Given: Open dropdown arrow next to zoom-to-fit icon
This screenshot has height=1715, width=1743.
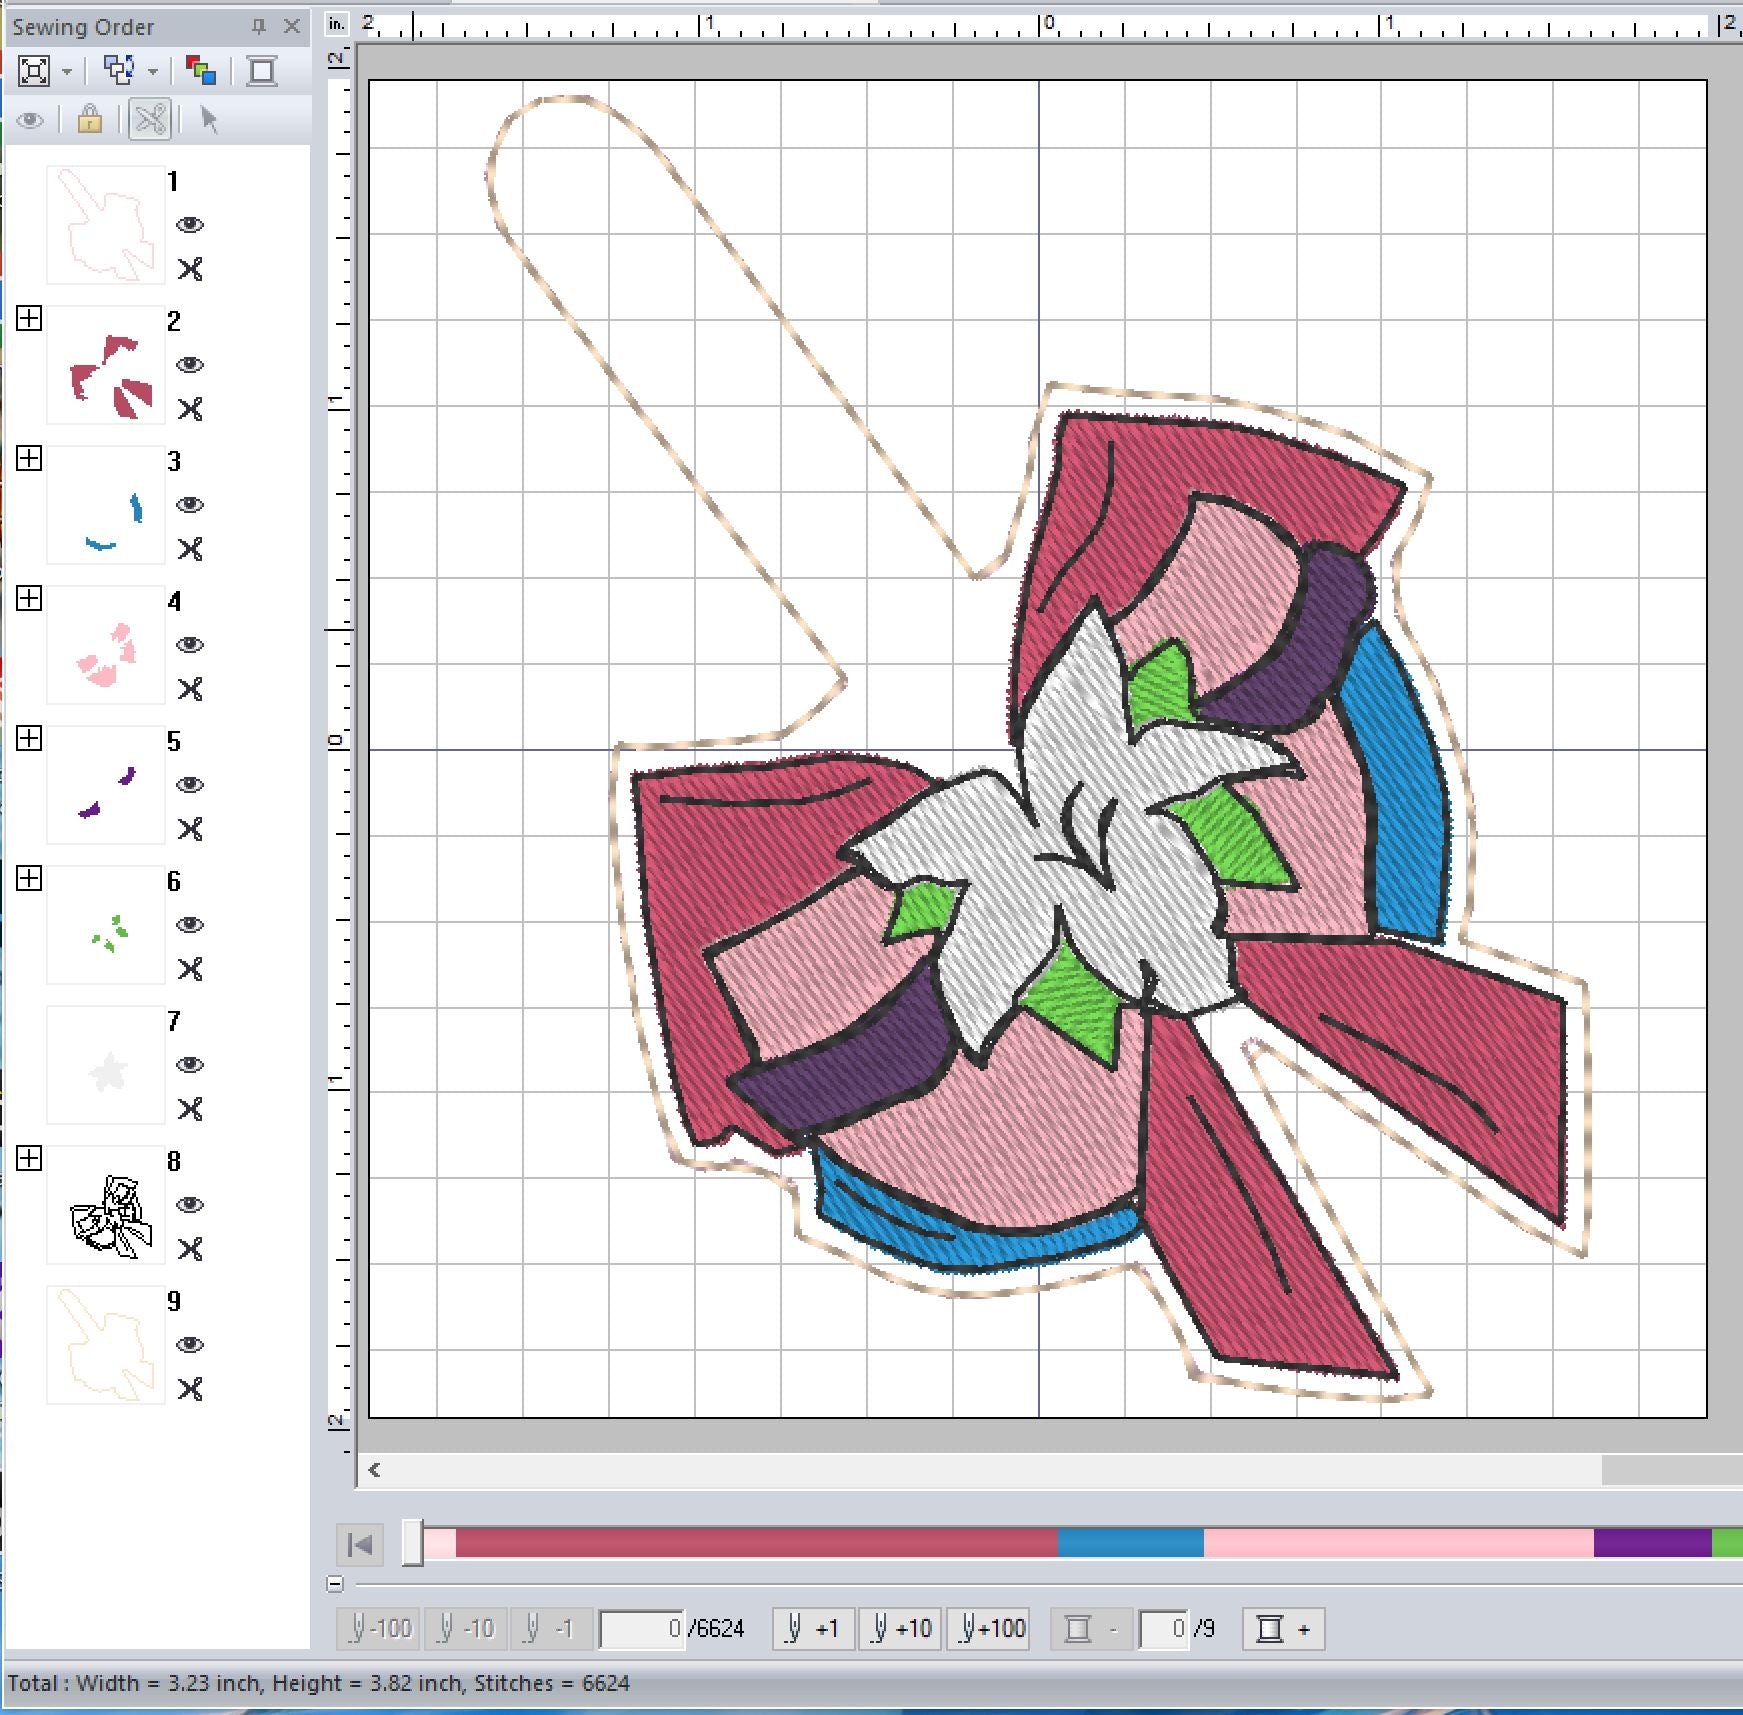Looking at the screenshot, I should point(67,72).
